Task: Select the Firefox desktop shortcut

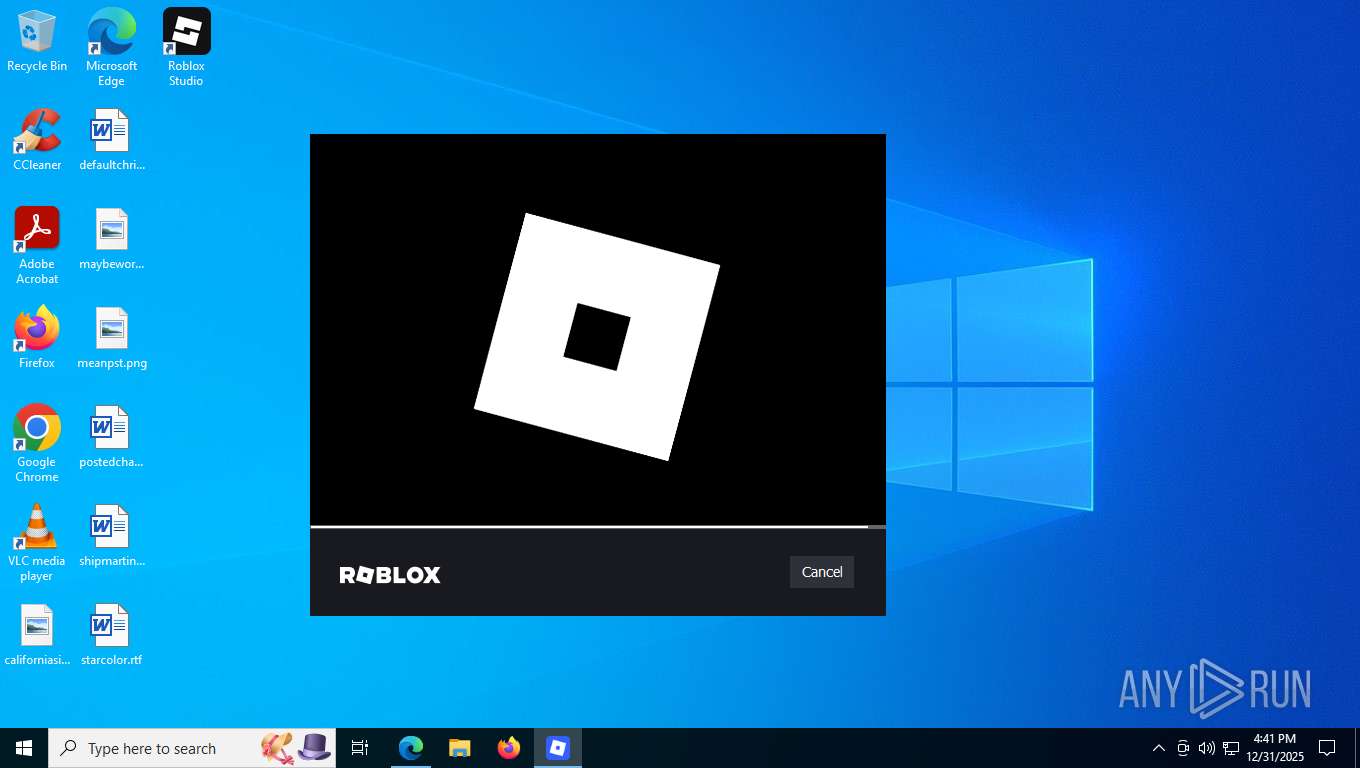Action: point(37,338)
